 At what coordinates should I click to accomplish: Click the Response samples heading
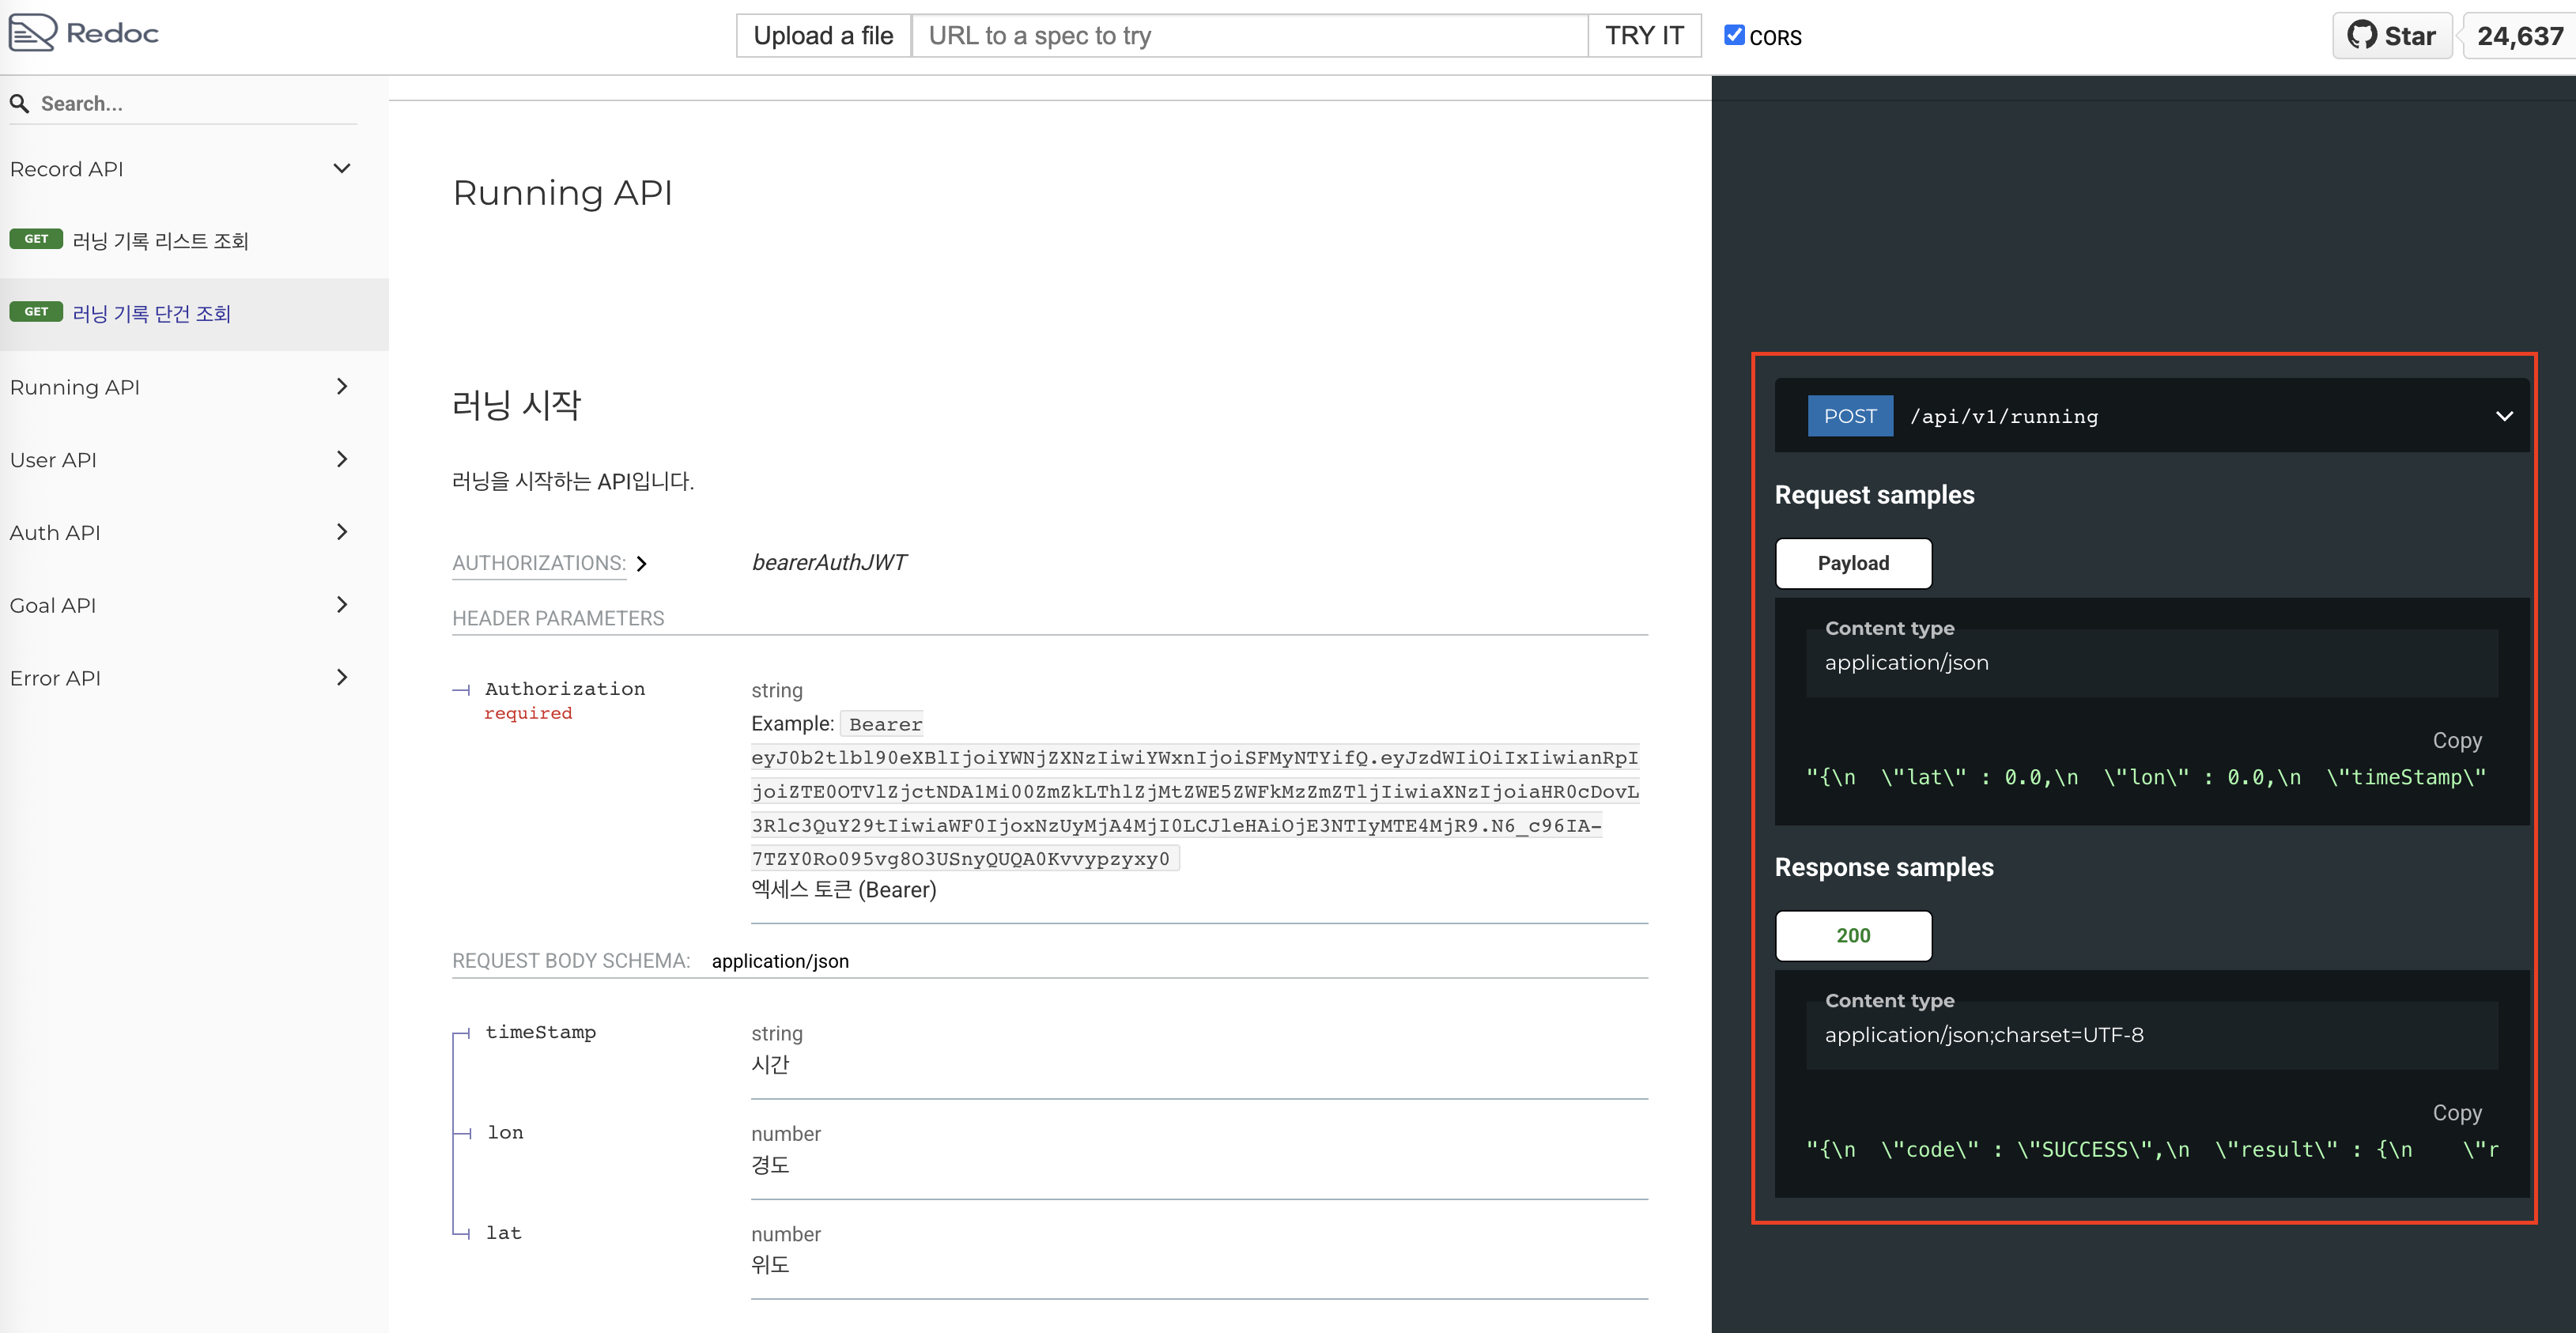pos(1884,867)
